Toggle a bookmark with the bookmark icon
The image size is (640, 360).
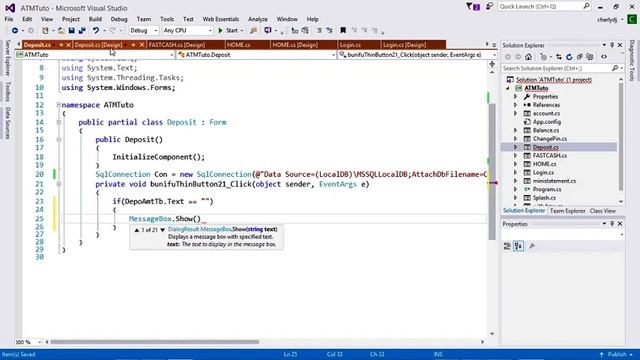click(343, 31)
